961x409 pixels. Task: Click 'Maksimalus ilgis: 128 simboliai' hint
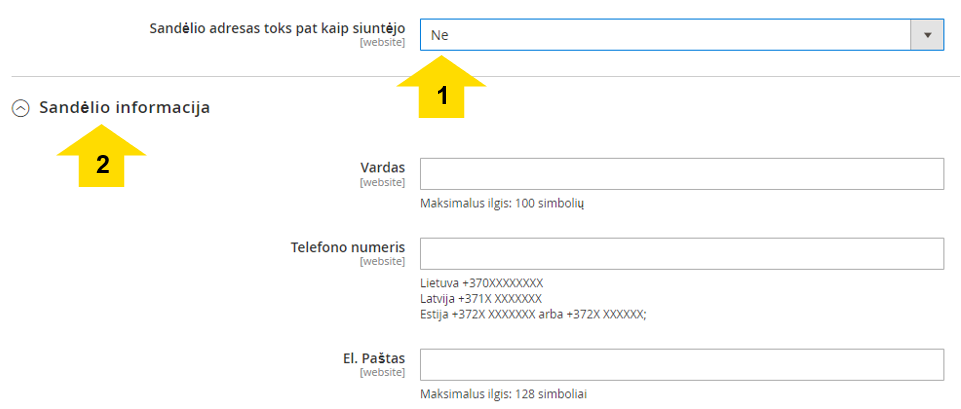point(503,394)
